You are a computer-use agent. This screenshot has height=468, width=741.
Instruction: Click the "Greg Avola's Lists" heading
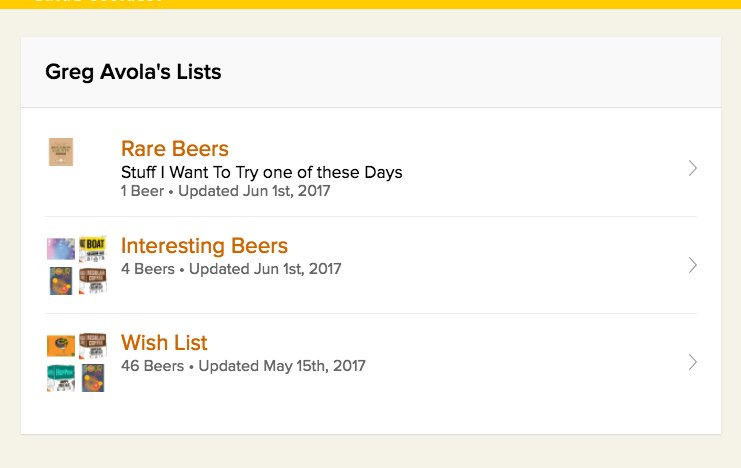coord(133,72)
